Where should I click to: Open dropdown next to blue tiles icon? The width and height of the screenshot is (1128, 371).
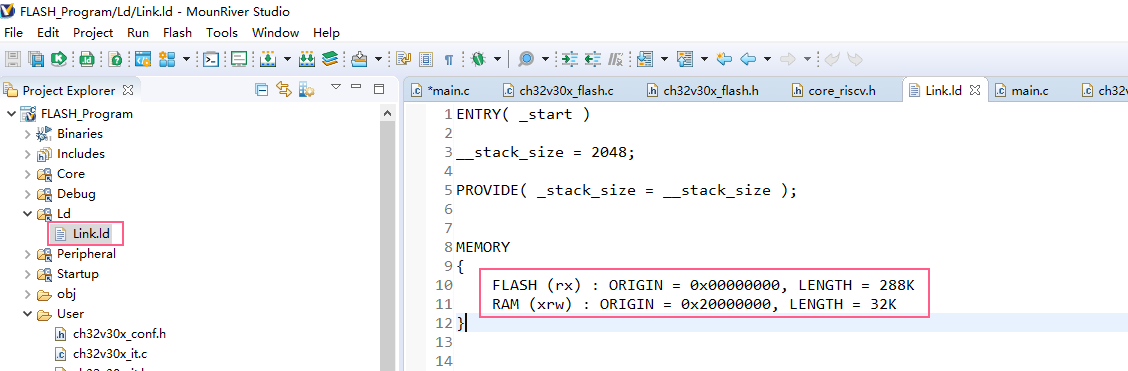(x=187, y=59)
